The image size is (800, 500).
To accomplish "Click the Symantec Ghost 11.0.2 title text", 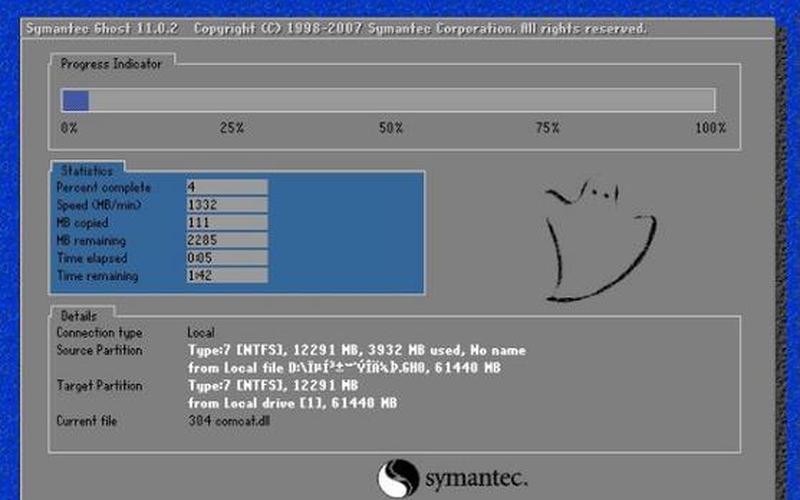I will (x=102, y=28).
